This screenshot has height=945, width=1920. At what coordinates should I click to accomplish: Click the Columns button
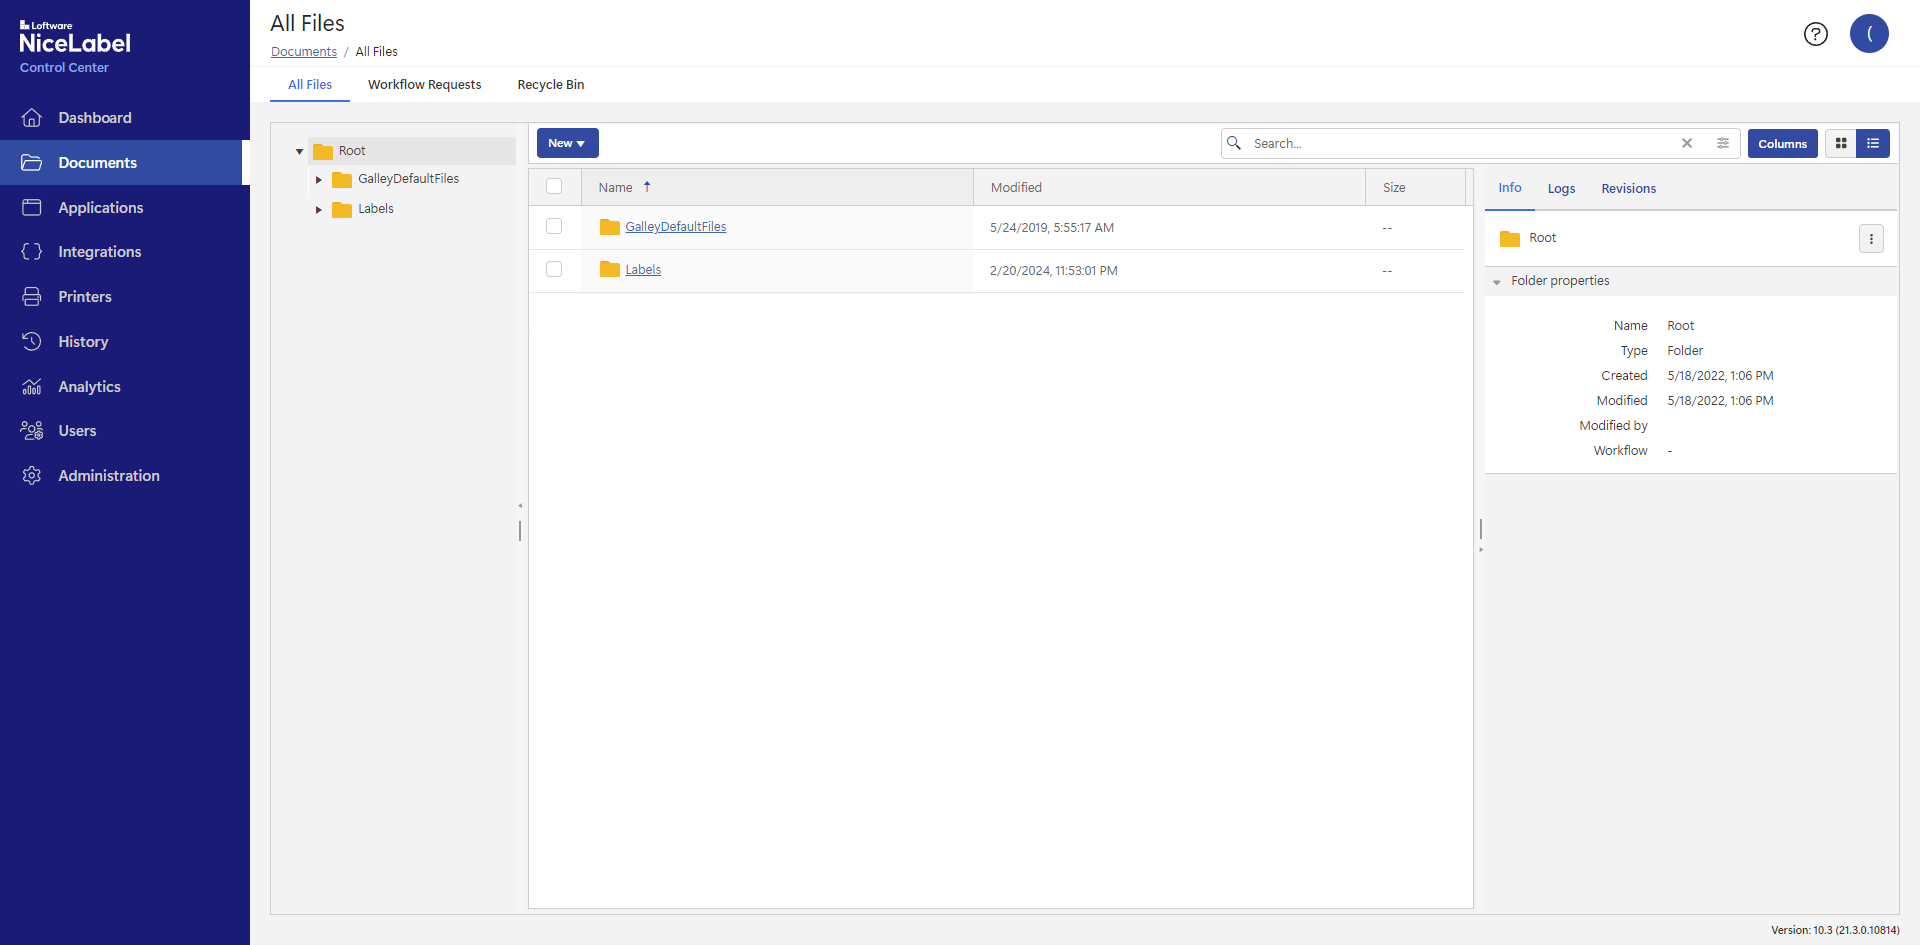1782,143
